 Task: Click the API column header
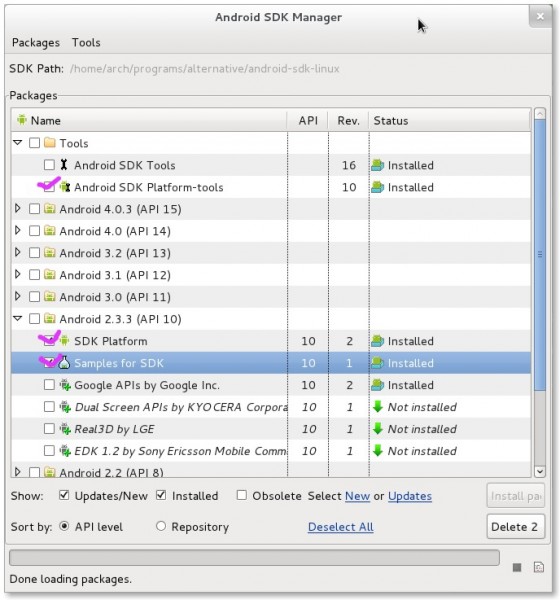308,121
